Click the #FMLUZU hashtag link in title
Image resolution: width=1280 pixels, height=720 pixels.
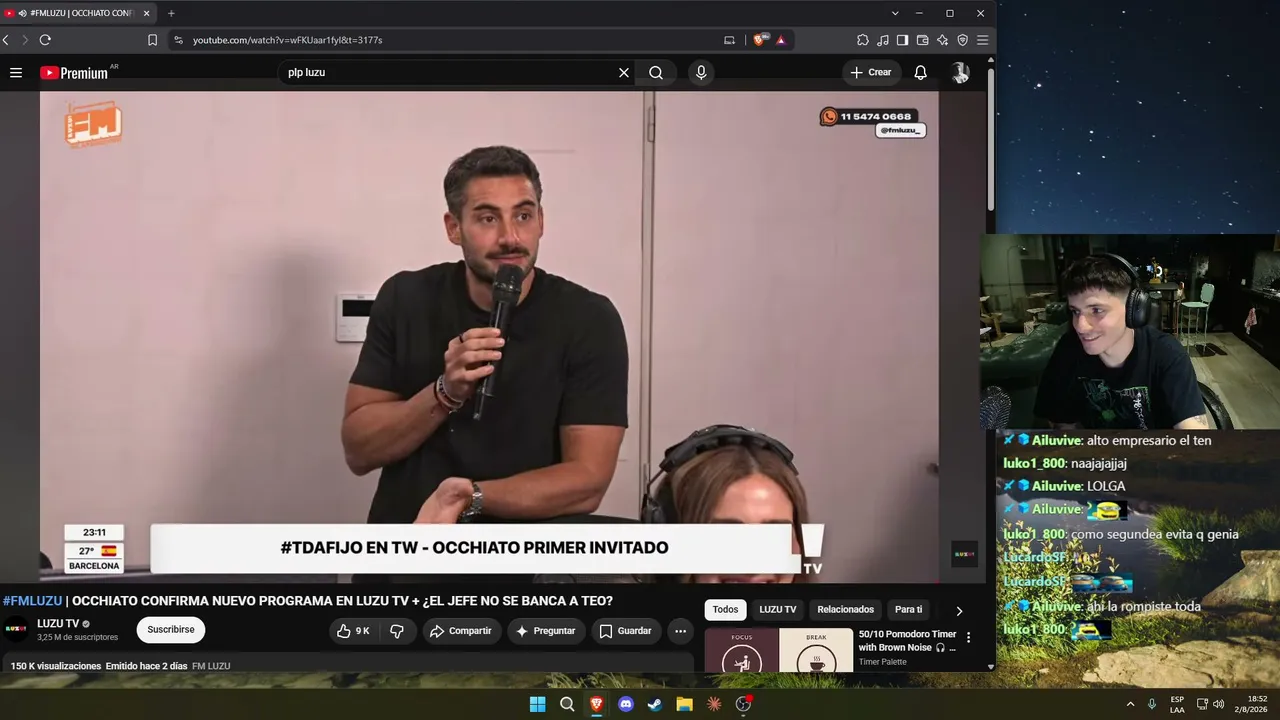point(32,601)
